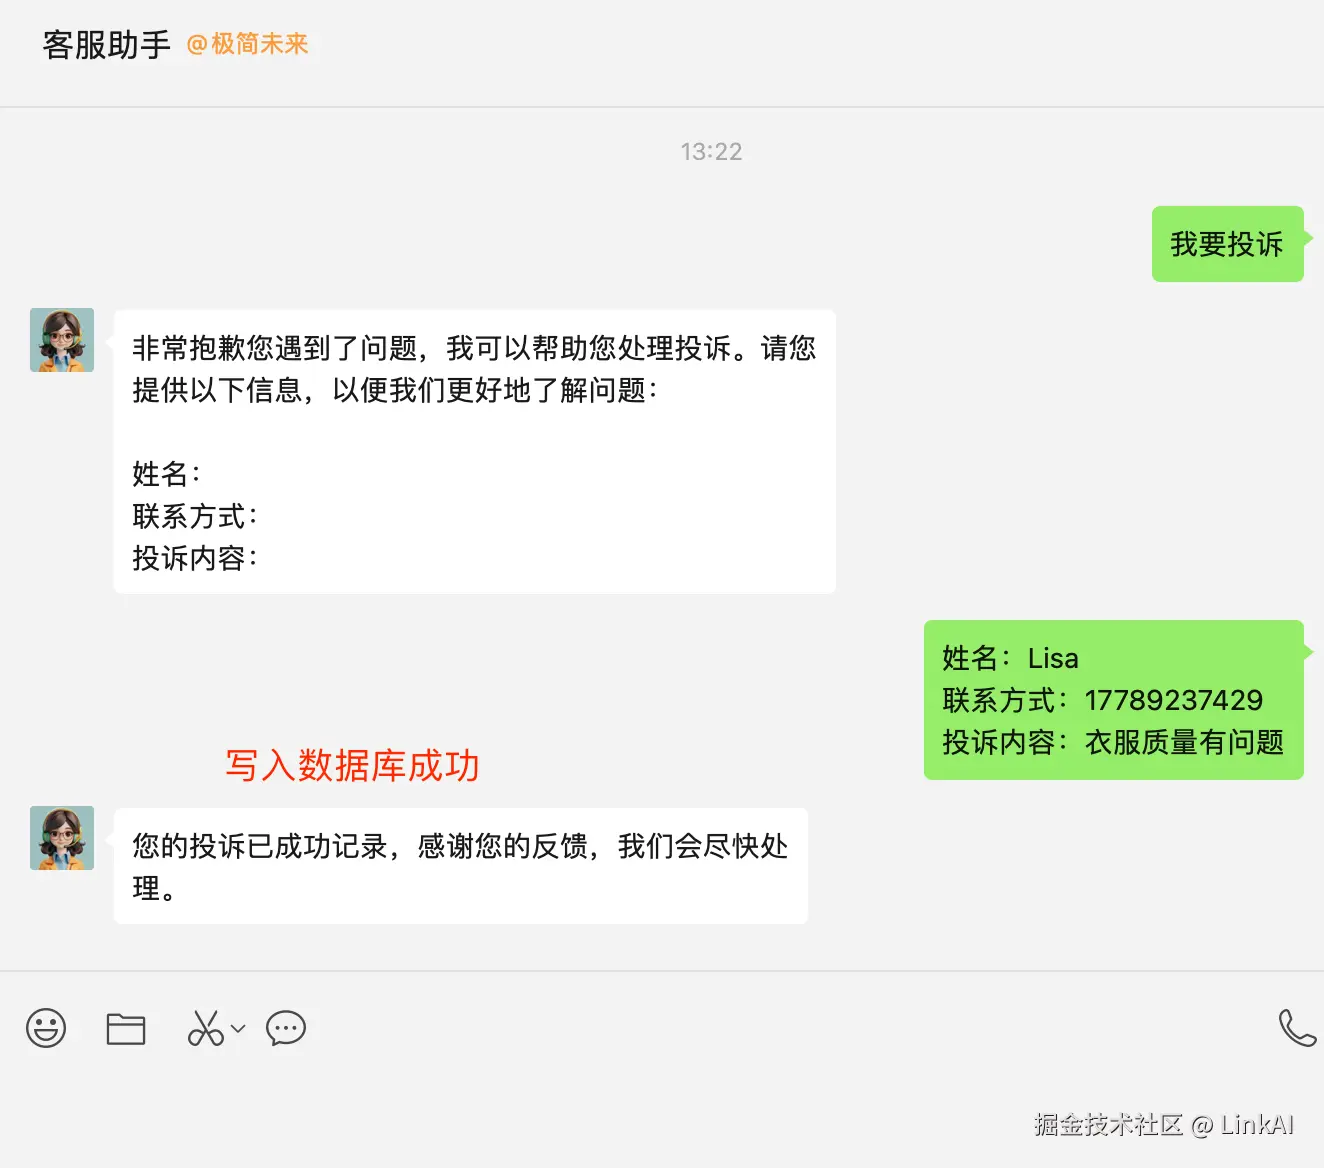
Task: Select the screenshot scissors tool
Action: [204, 1028]
